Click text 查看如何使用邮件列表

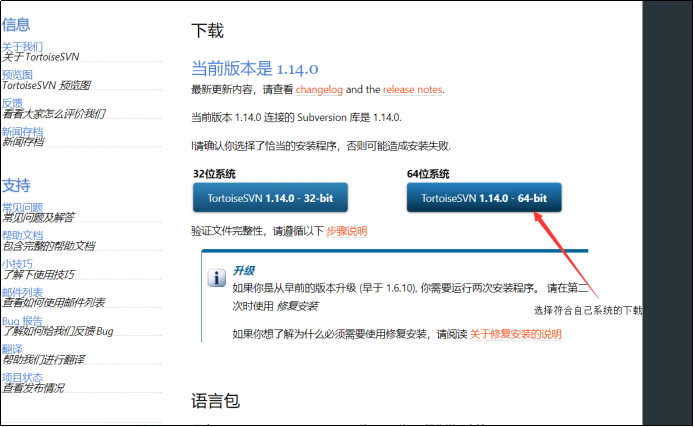pos(54,303)
